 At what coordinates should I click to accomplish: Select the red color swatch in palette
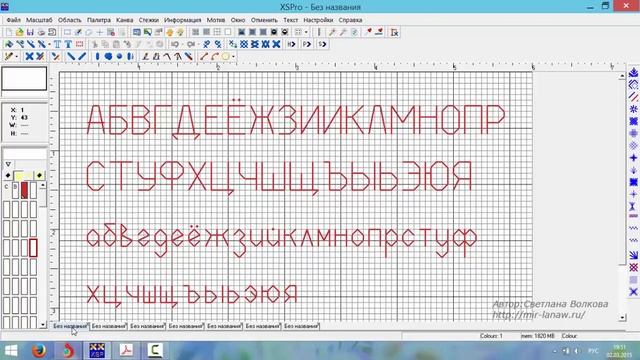click(24, 190)
